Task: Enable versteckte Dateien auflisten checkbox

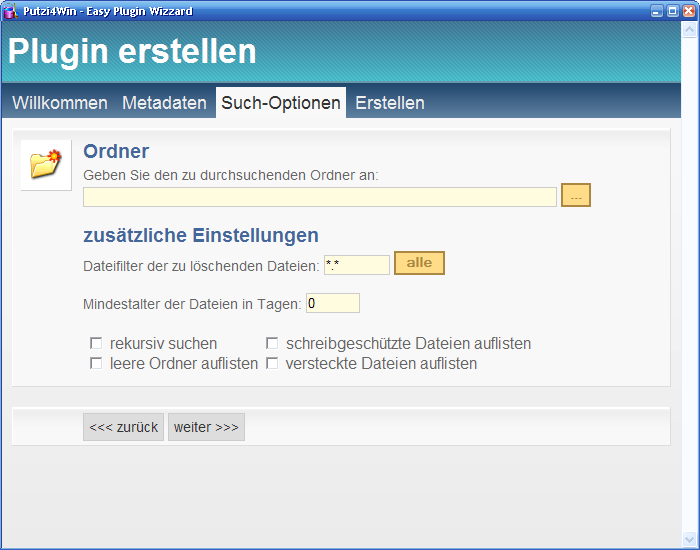Action: click(272, 363)
